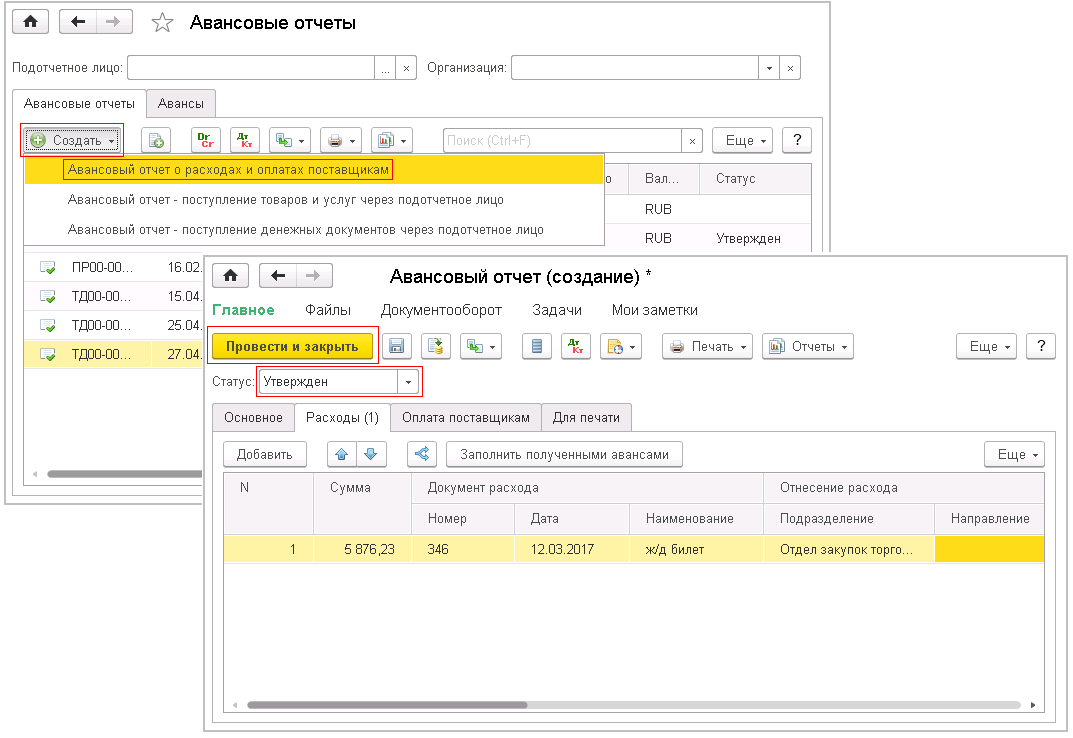The image size is (1073, 738).
Task: Expand the Организация dropdown arrow
Action: click(769, 68)
